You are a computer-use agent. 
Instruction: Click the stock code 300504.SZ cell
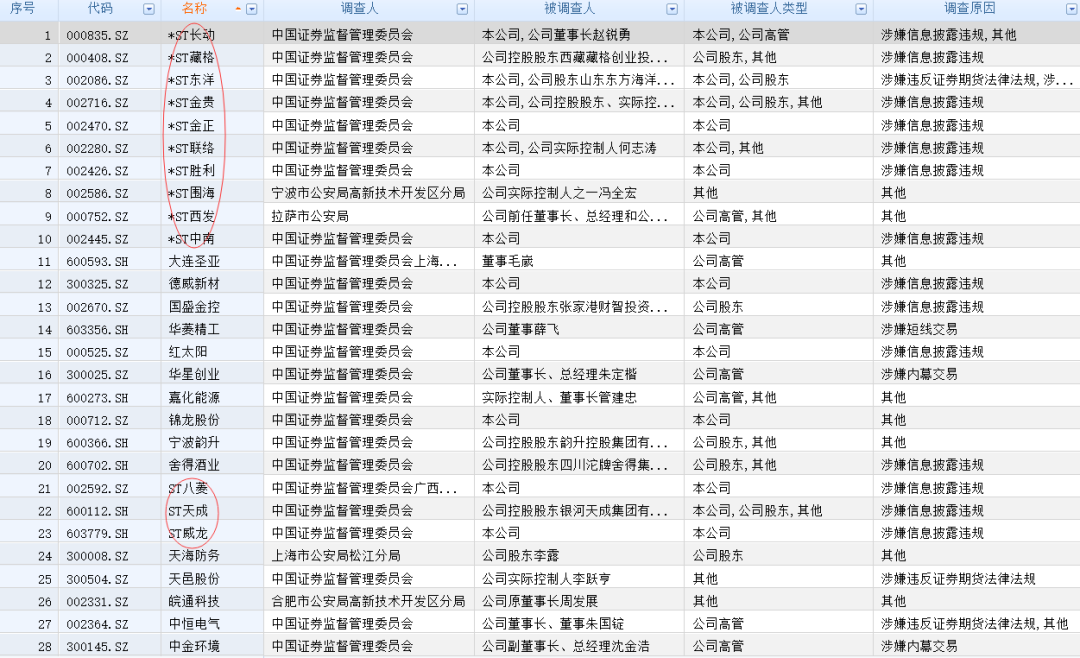tap(97, 579)
